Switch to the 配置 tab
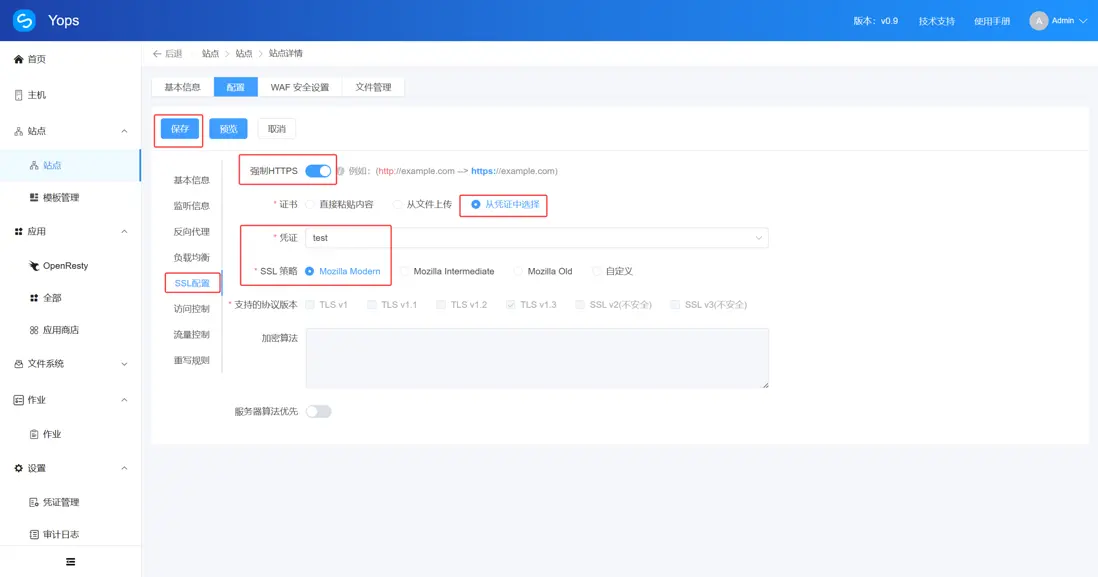Viewport: 1098px width, 577px height. 236,87
